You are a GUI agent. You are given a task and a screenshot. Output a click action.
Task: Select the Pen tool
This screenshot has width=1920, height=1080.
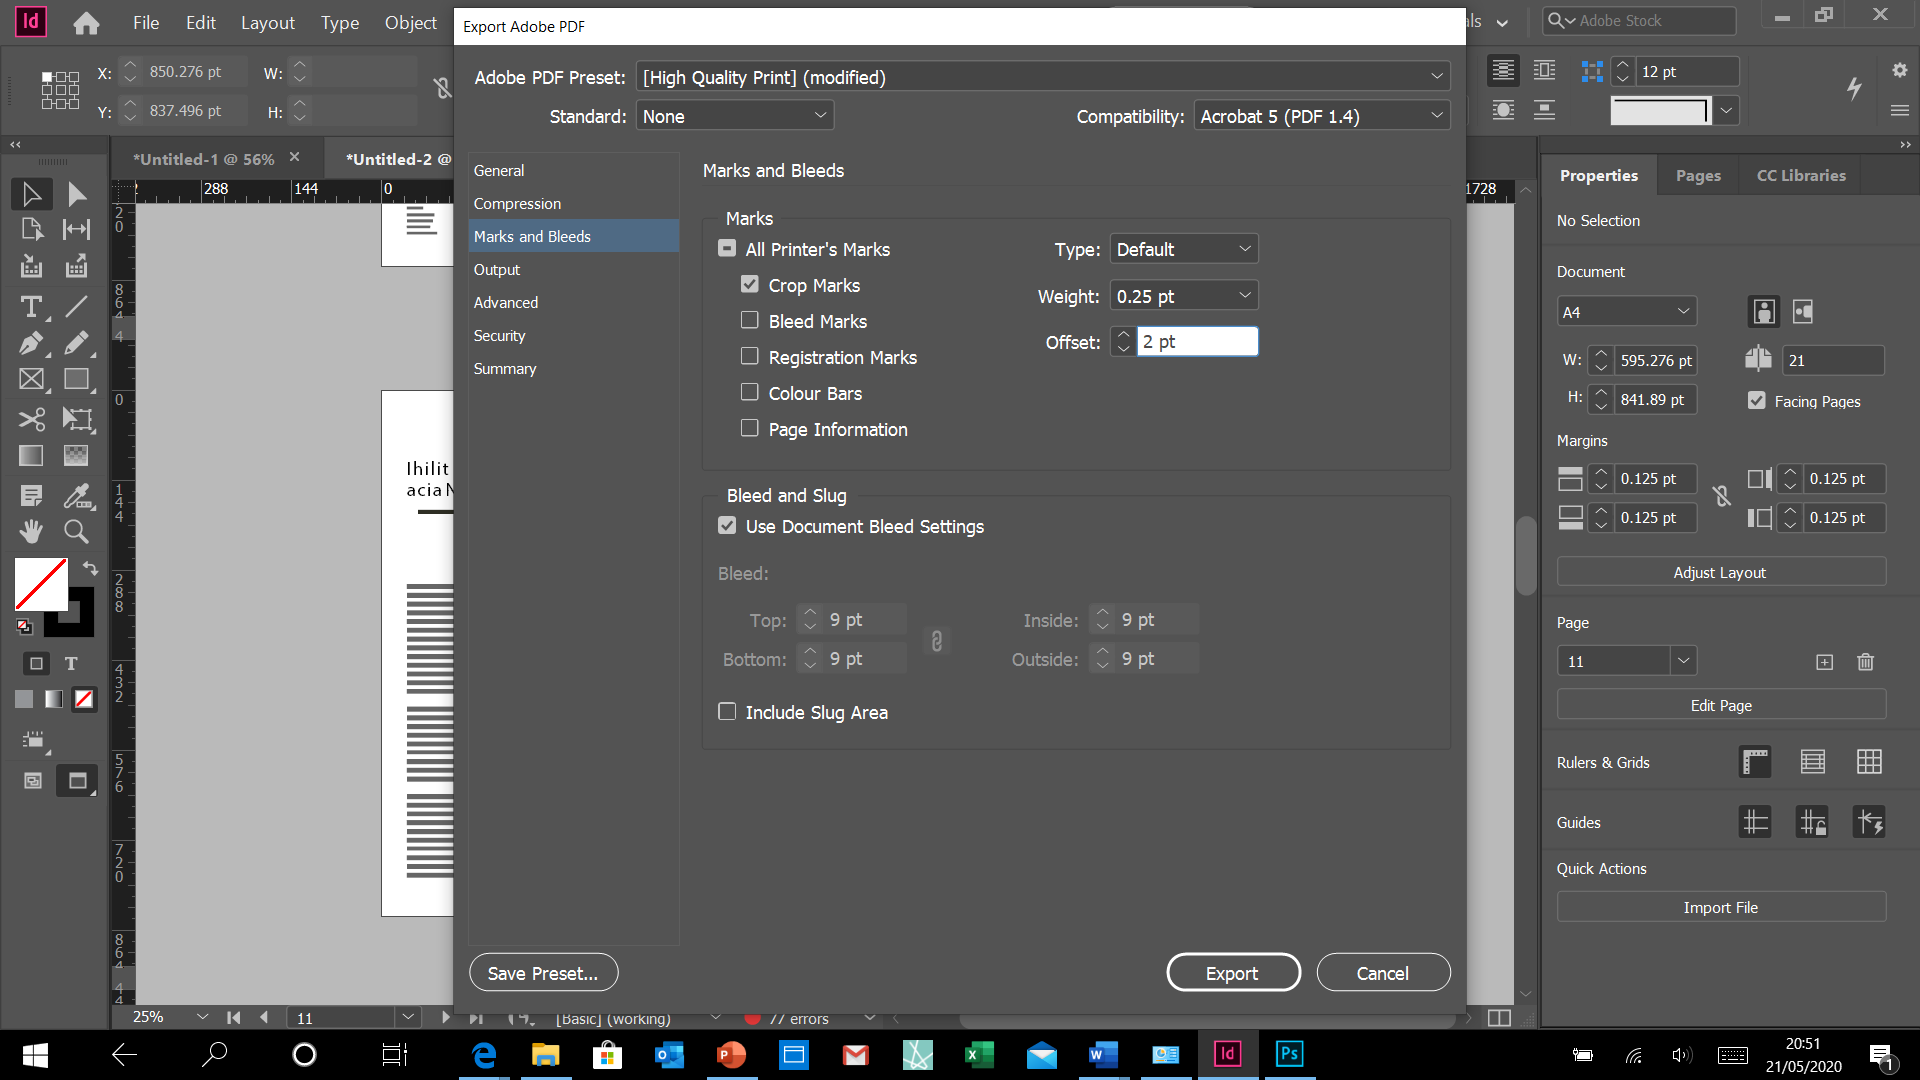pyautogui.click(x=31, y=343)
